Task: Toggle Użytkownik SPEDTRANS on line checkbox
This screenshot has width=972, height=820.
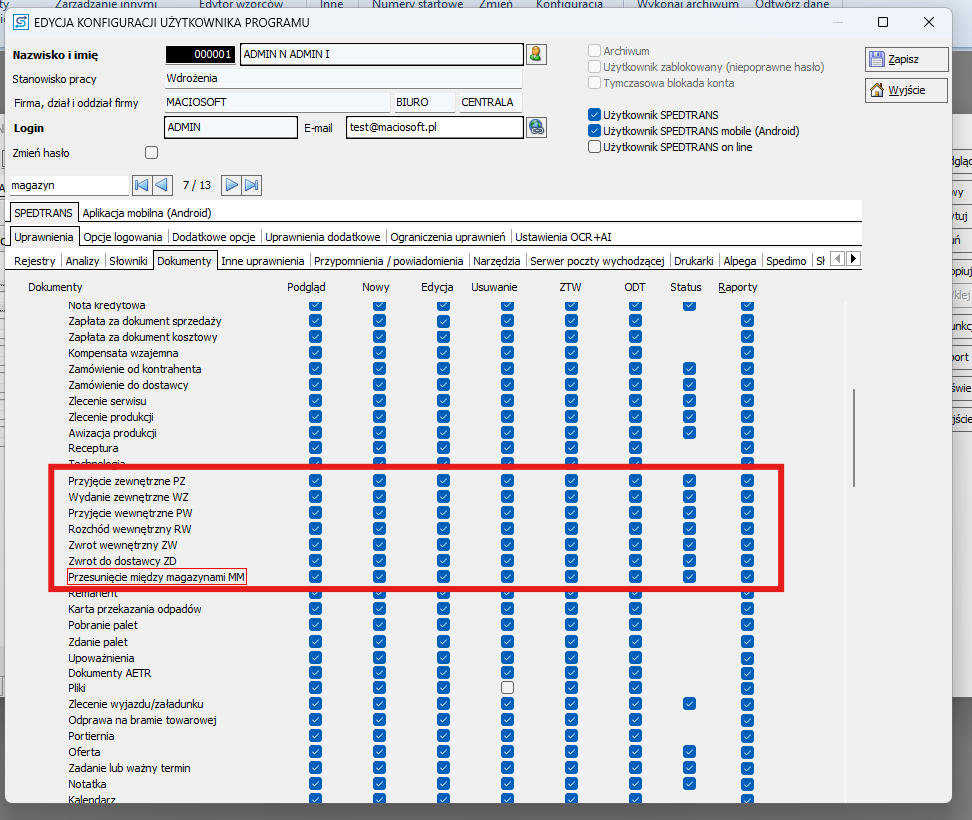Action: point(595,147)
